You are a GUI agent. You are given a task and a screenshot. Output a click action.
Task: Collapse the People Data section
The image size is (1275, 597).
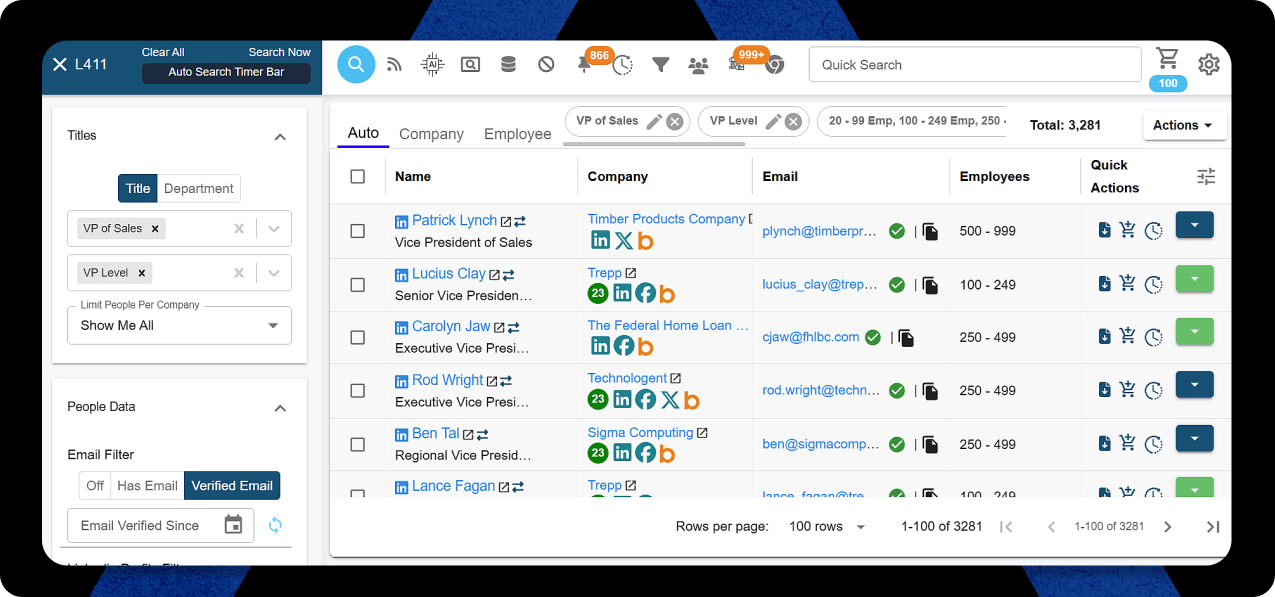click(x=280, y=407)
